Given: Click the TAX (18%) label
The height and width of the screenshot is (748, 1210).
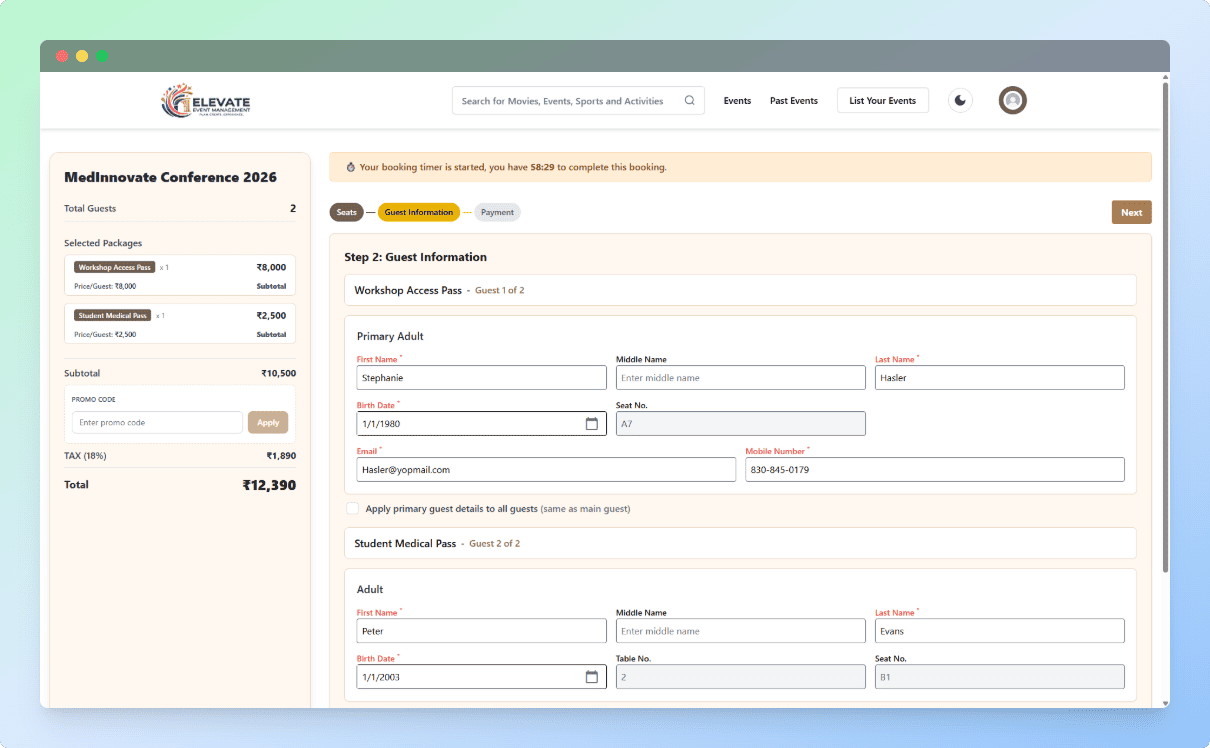Looking at the screenshot, I should tap(85, 456).
